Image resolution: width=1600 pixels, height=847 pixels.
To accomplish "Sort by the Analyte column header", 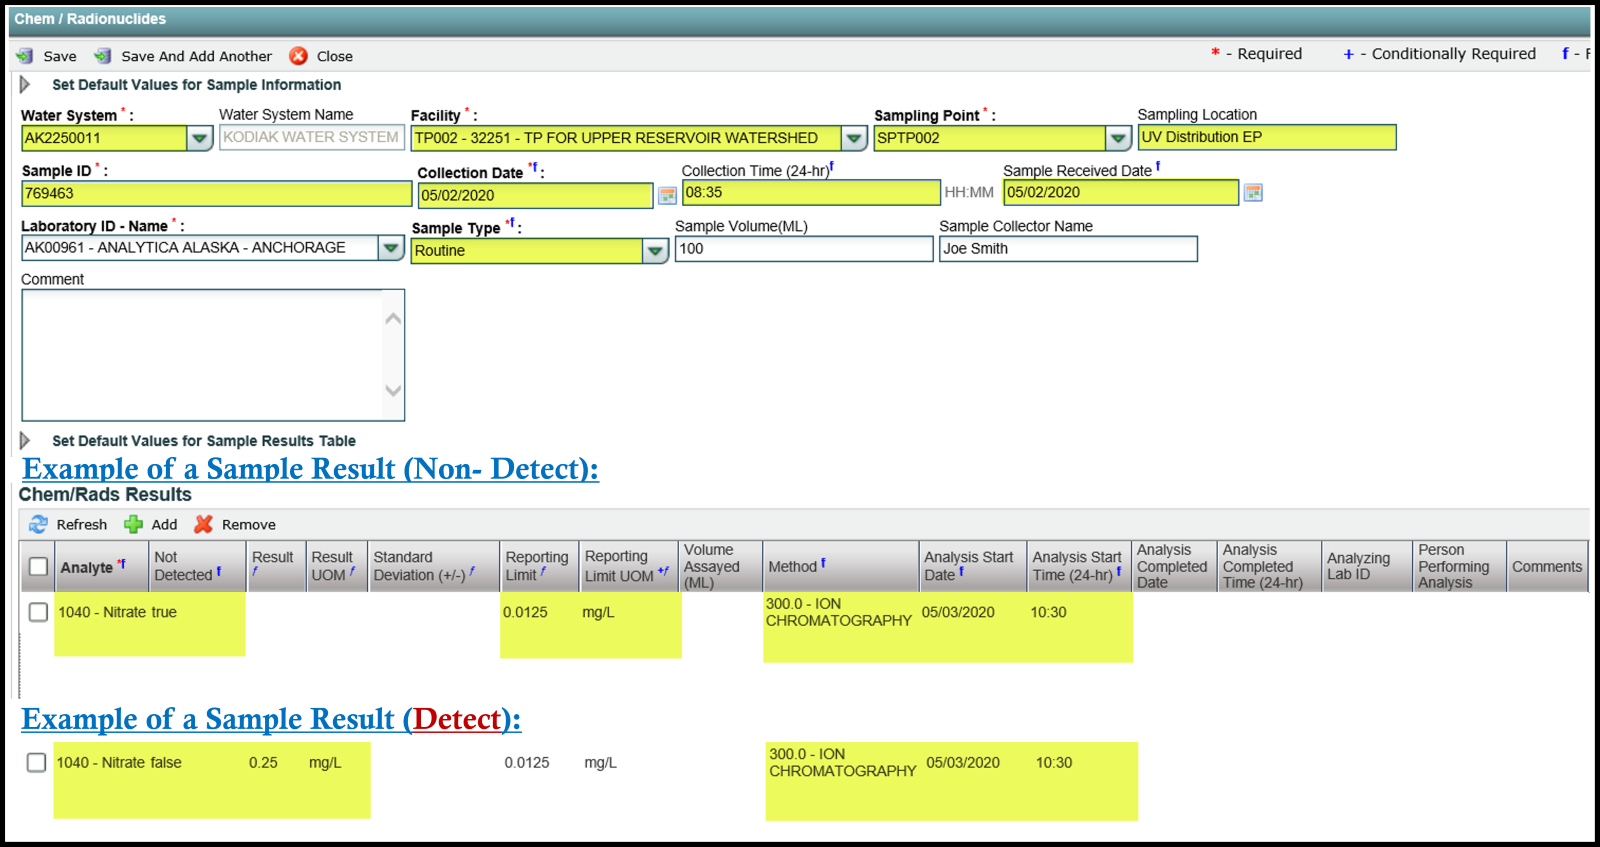I will click(x=87, y=567).
